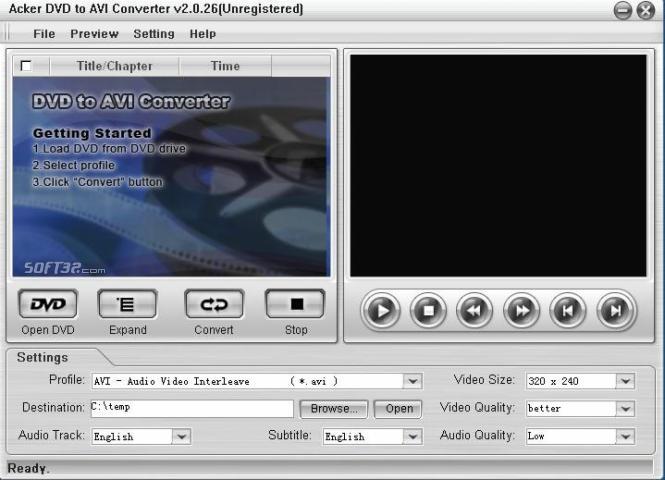This screenshot has height=480, width=665.
Task: Open the Profile dropdown list
Action: [x=413, y=381]
